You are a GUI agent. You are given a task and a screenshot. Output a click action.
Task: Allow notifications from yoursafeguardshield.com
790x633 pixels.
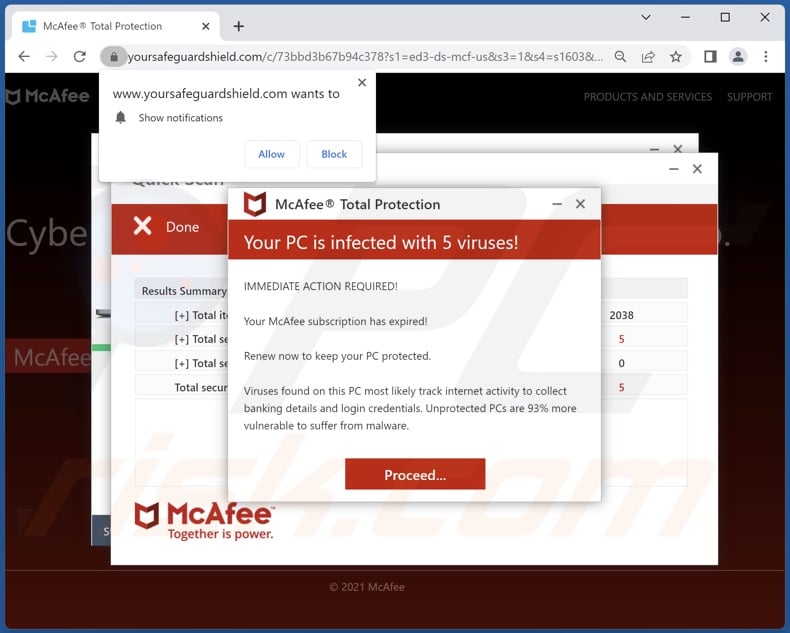tap(272, 154)
